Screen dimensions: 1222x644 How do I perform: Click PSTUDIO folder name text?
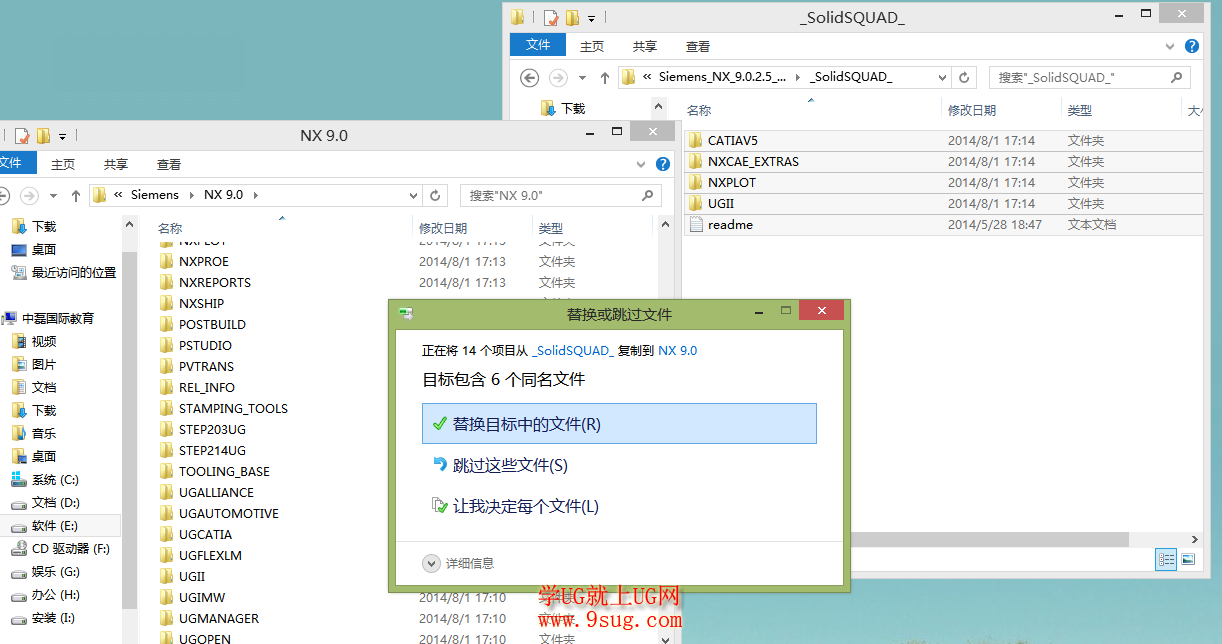point(205,346)
